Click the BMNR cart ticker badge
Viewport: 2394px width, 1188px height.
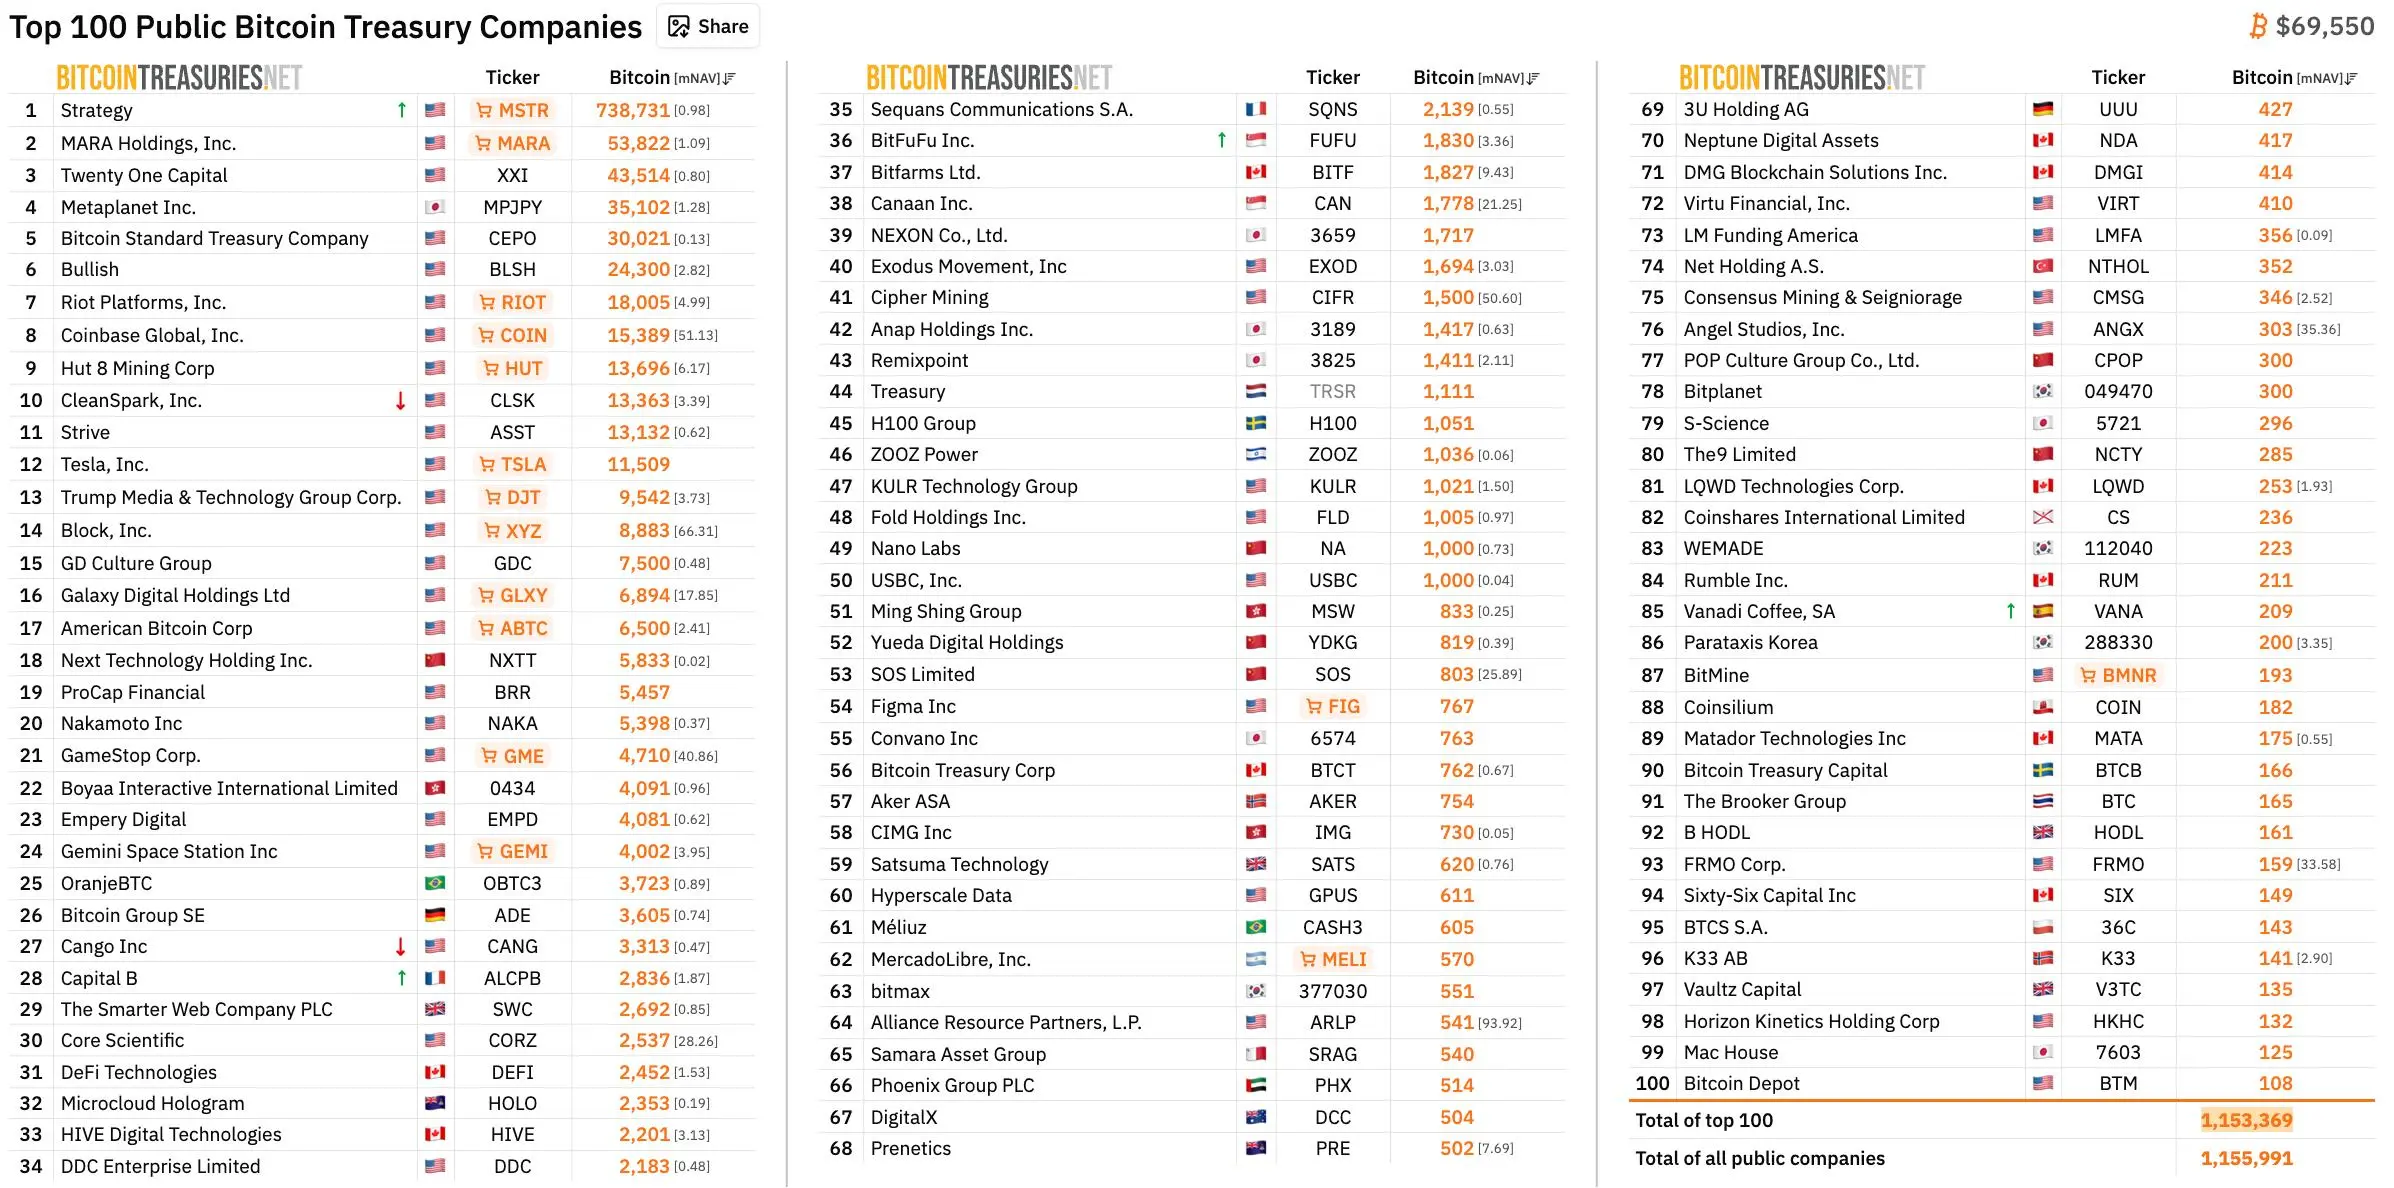[2118, 675]
